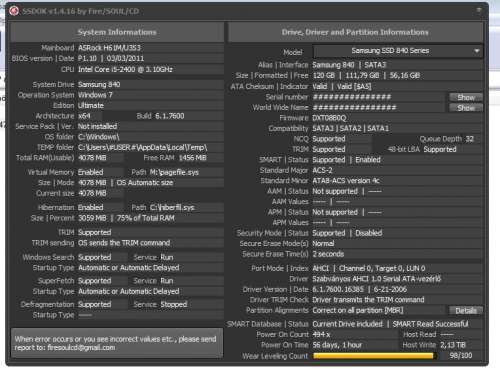Click the Wear Leveling Count progress bar
Screen dimensions: 500x369
click(x=375, y=356)
